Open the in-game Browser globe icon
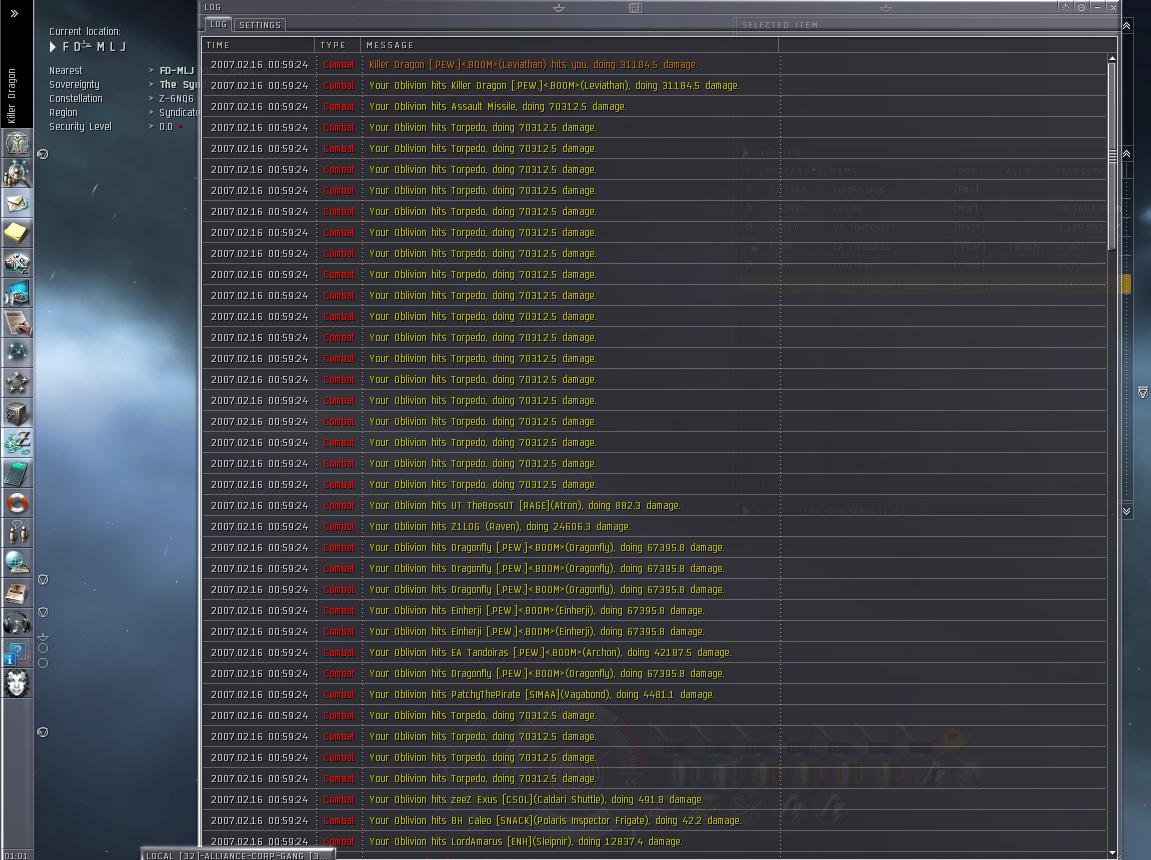Screen dimensions: 1151x860 click(x=17, y=564)
